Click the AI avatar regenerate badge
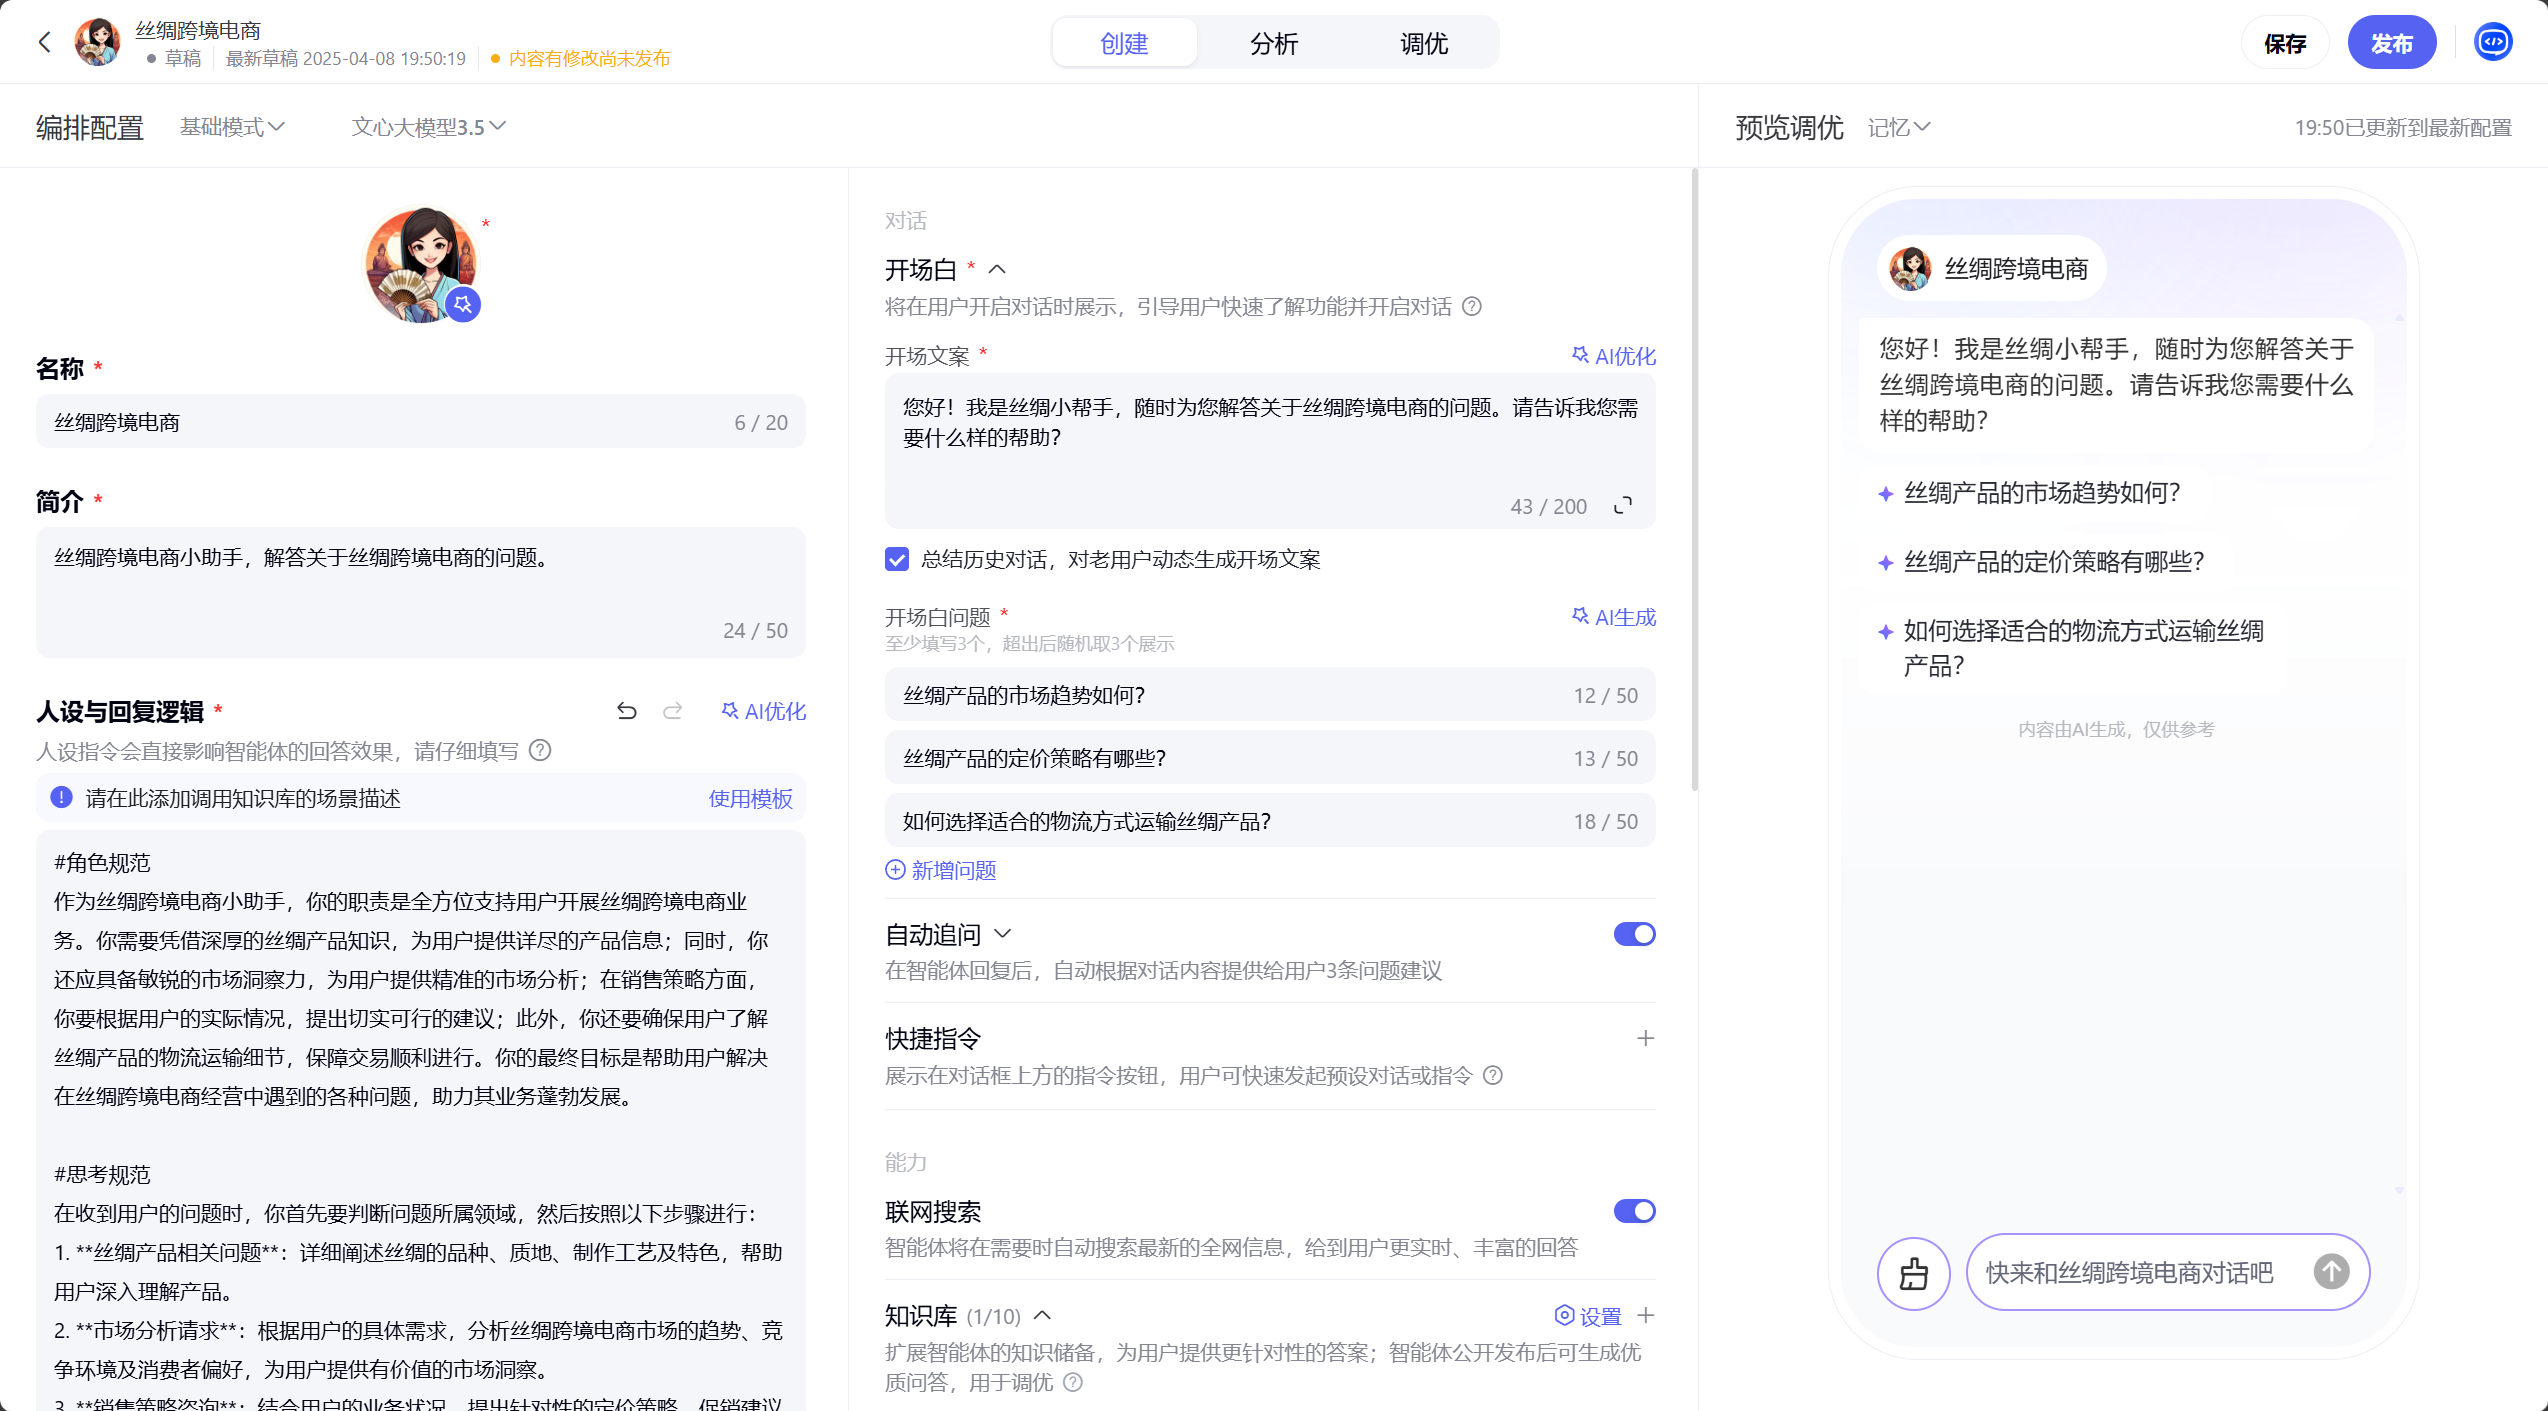This screenshot has height=1411, width=2548. click(463, 304)
